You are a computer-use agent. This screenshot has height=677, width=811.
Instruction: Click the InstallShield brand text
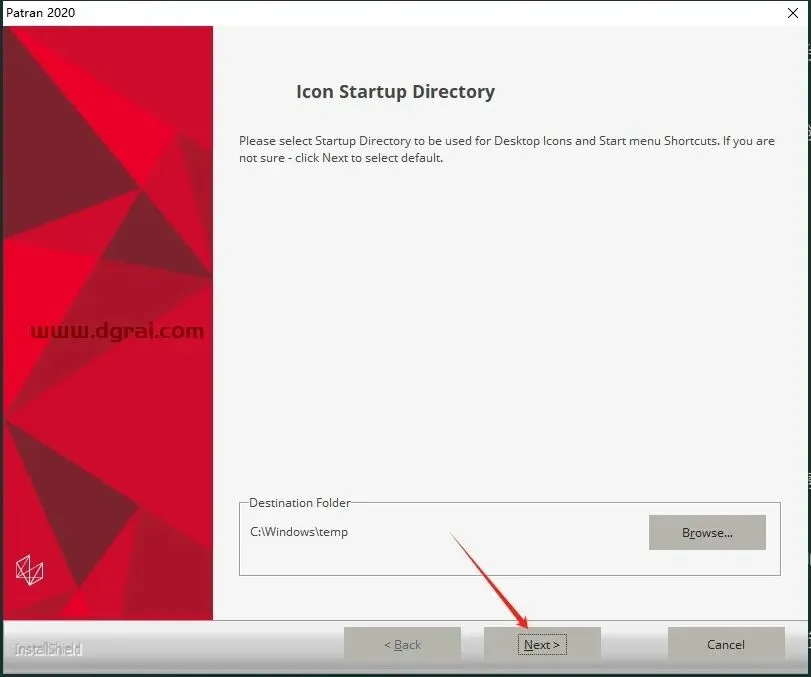[48, 649]
